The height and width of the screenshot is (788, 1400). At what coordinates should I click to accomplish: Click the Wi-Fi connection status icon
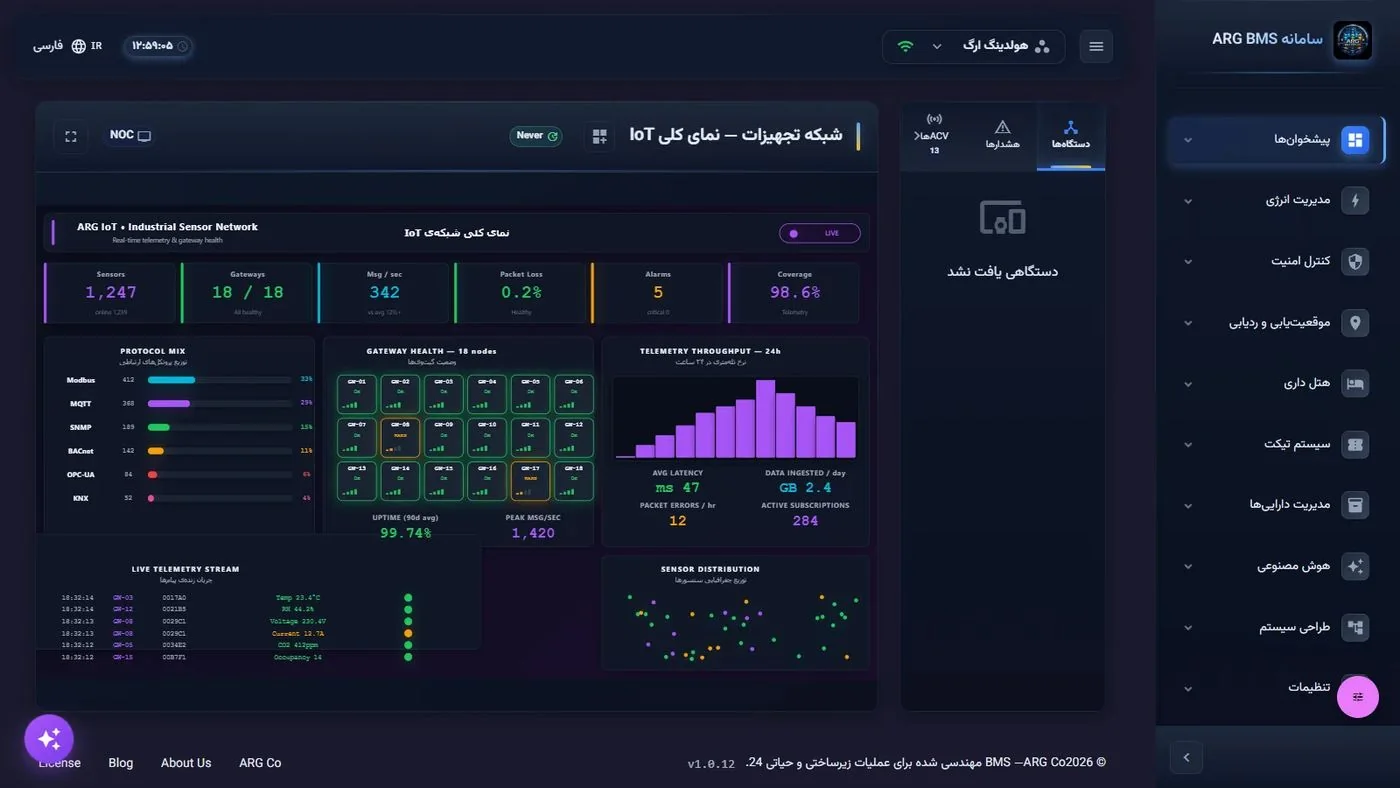pos(905,46)
